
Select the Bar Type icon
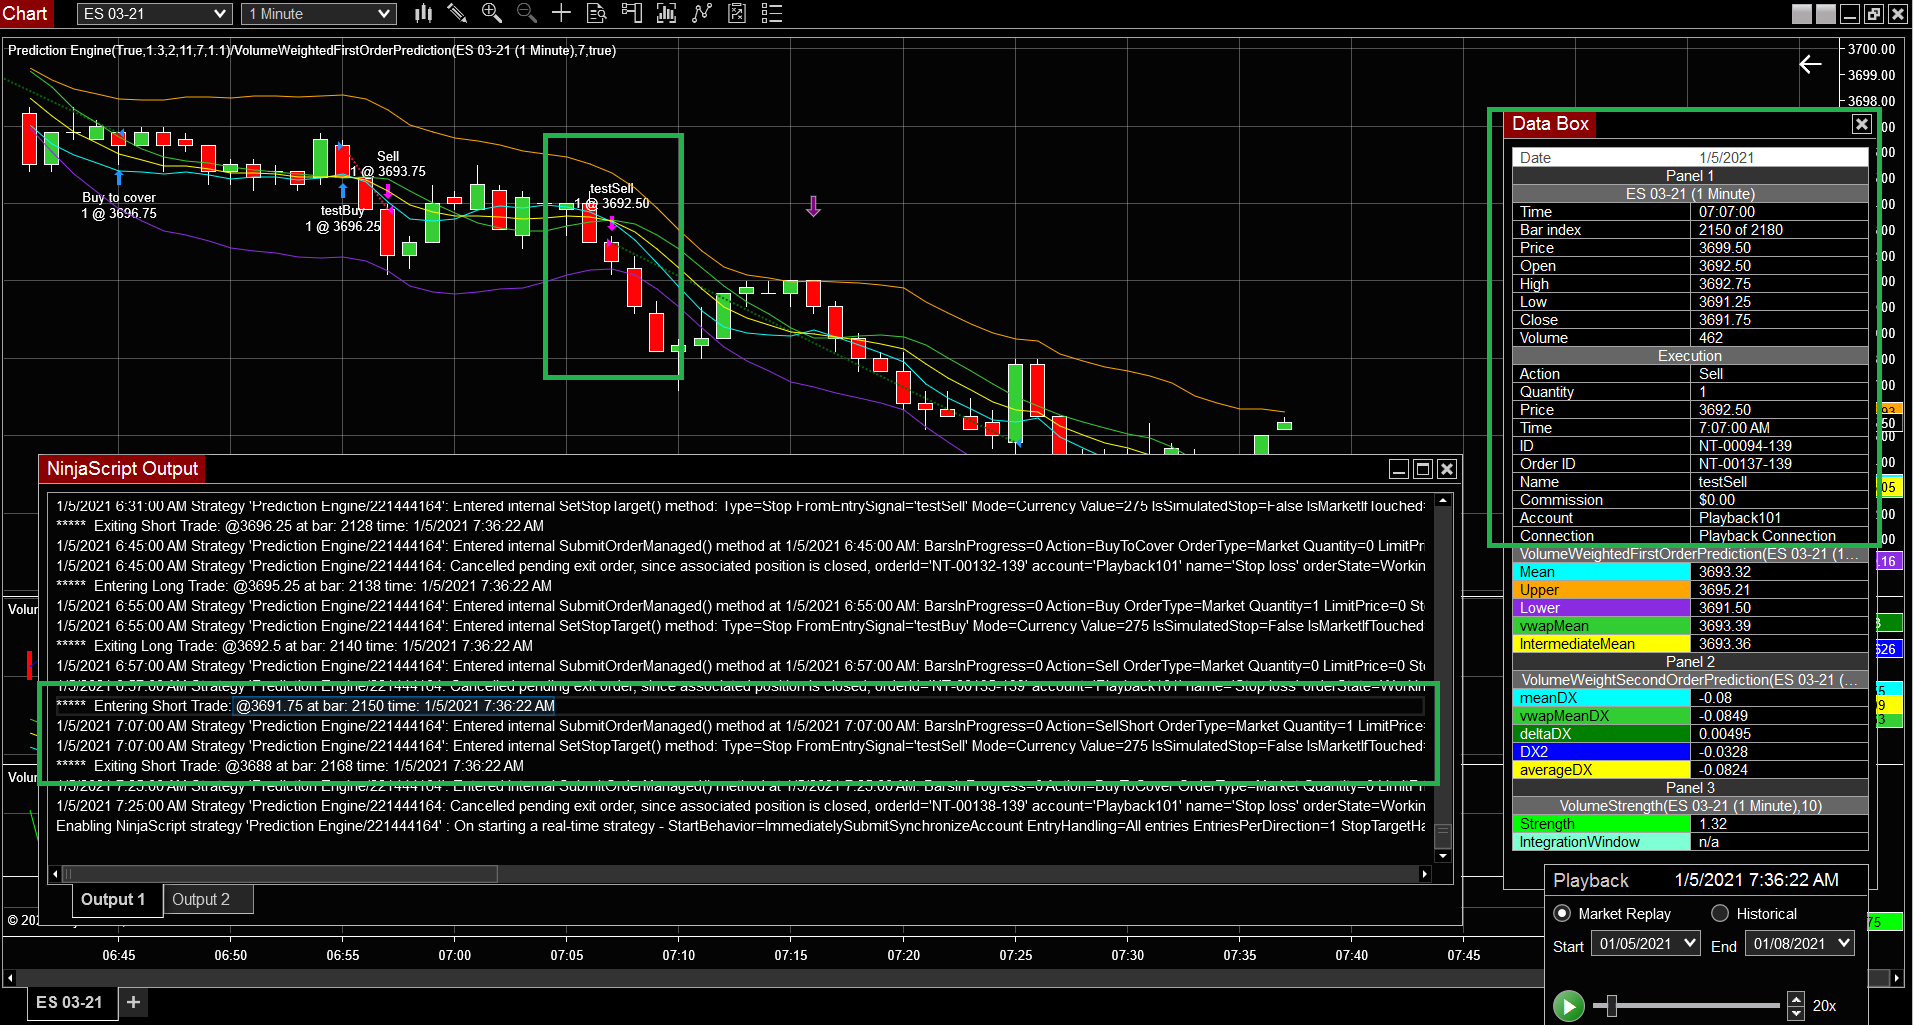click(x=423, y=13)
